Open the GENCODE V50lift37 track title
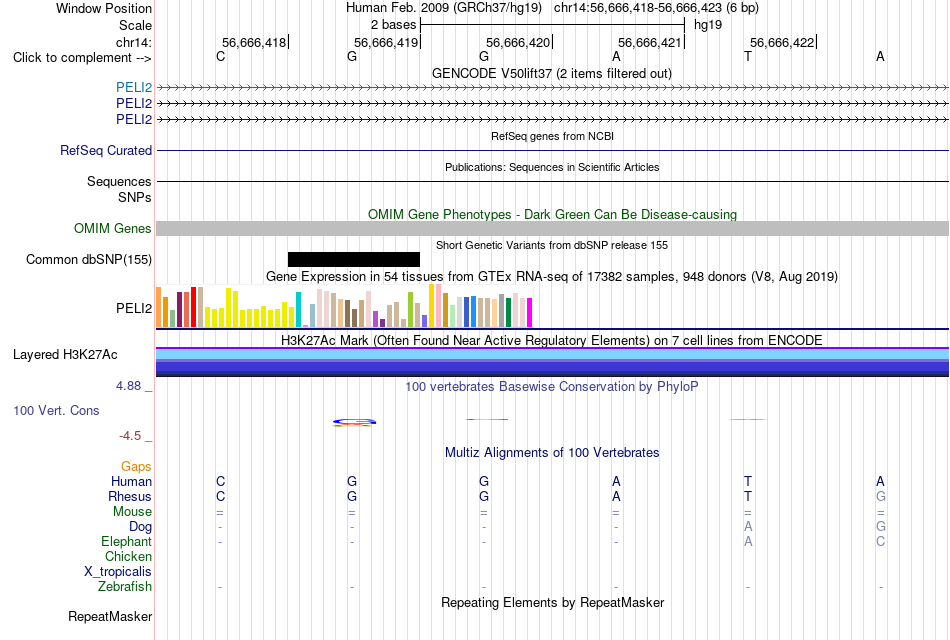 551,73
